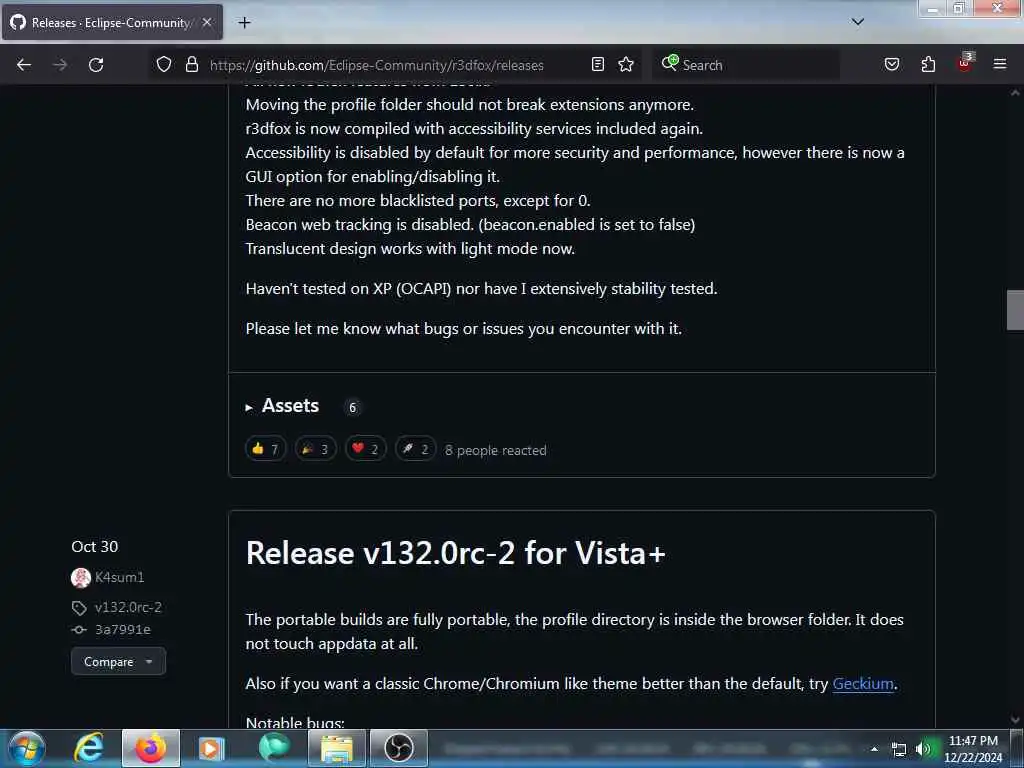Close the Releases Eclipse-Community tab
The width and height of the screenshot is (1024, 768).
206,22
